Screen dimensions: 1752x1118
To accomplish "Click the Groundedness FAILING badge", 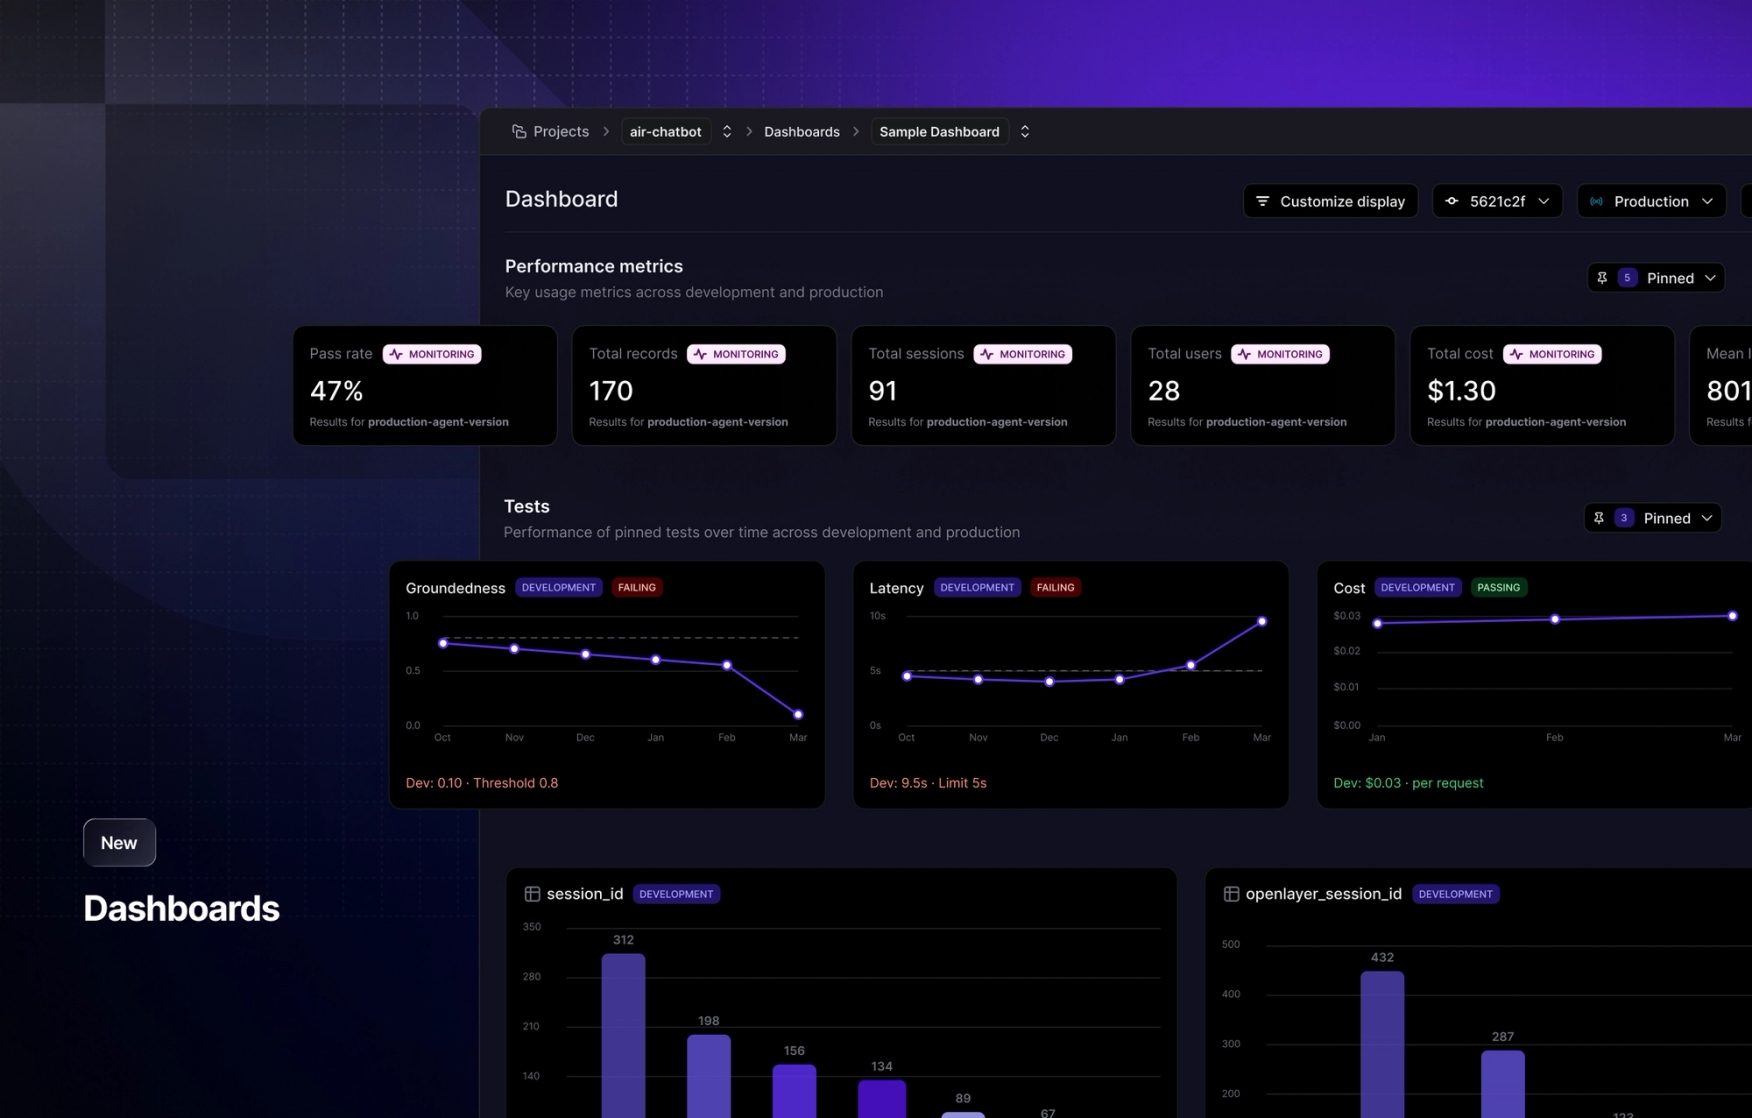I will tap(637, 587).
